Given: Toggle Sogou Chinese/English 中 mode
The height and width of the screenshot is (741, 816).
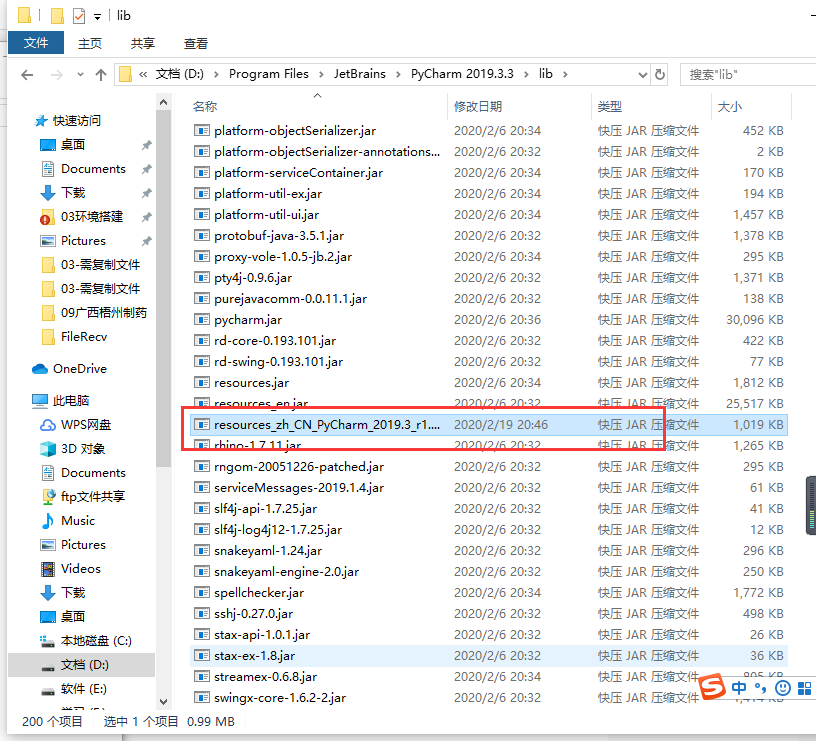Looking at the screenshot, I should (738, 688).
